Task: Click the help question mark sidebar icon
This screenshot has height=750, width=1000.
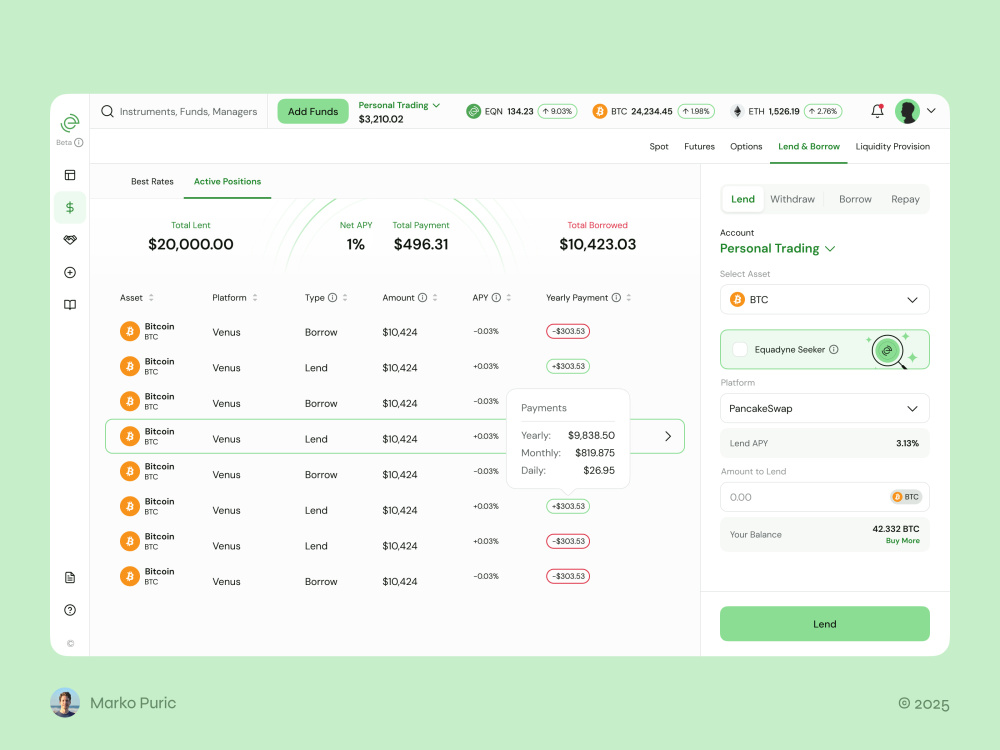Action: [70, 610]
